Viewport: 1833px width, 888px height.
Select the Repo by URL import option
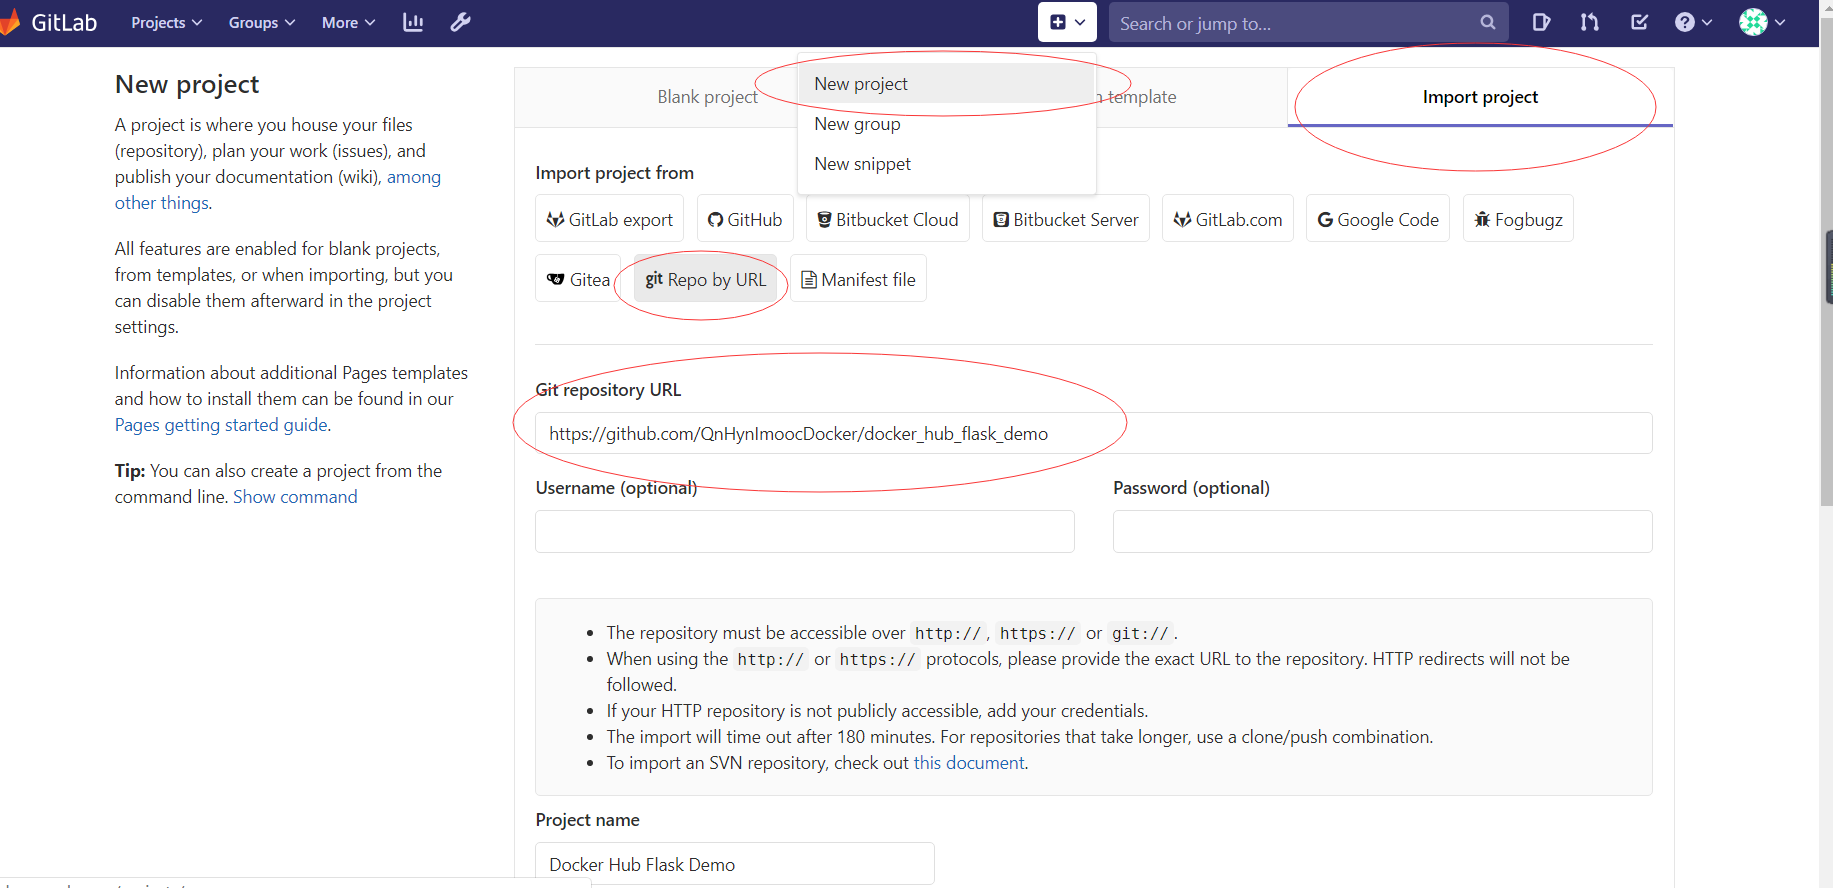(x=706, y=279)
